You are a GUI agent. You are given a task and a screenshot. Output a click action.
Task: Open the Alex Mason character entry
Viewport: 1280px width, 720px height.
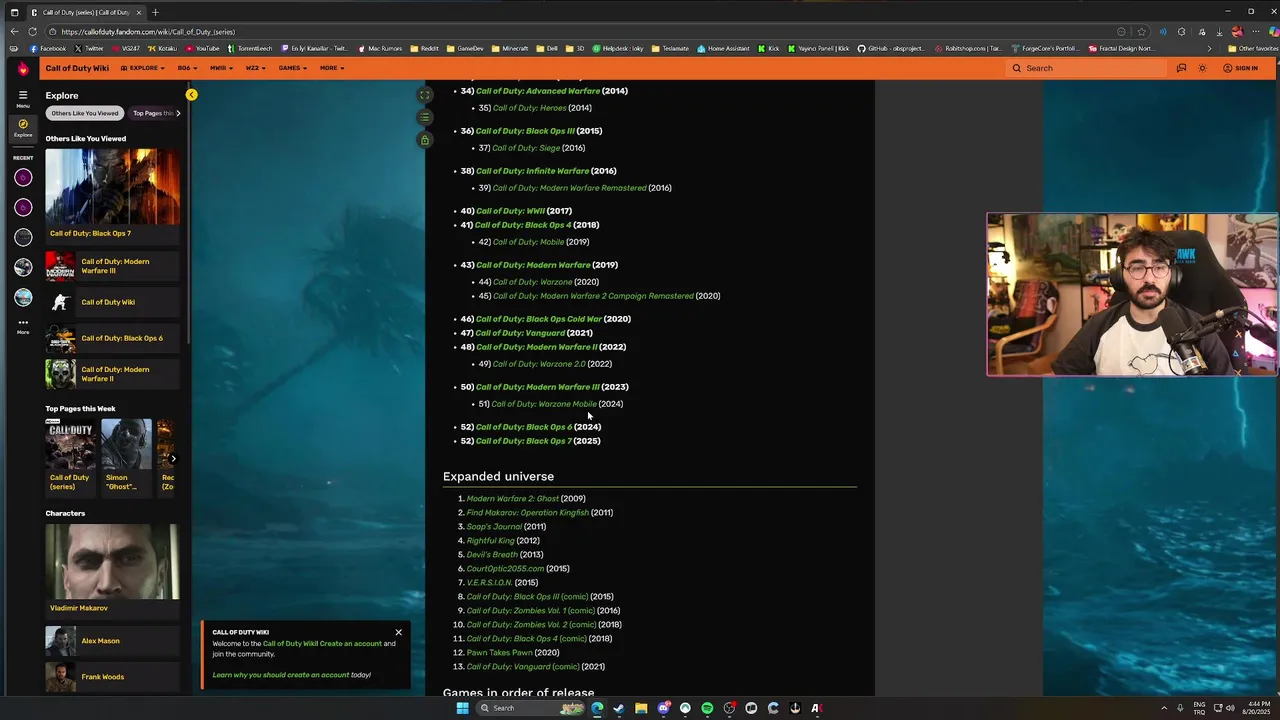point(112,641)
